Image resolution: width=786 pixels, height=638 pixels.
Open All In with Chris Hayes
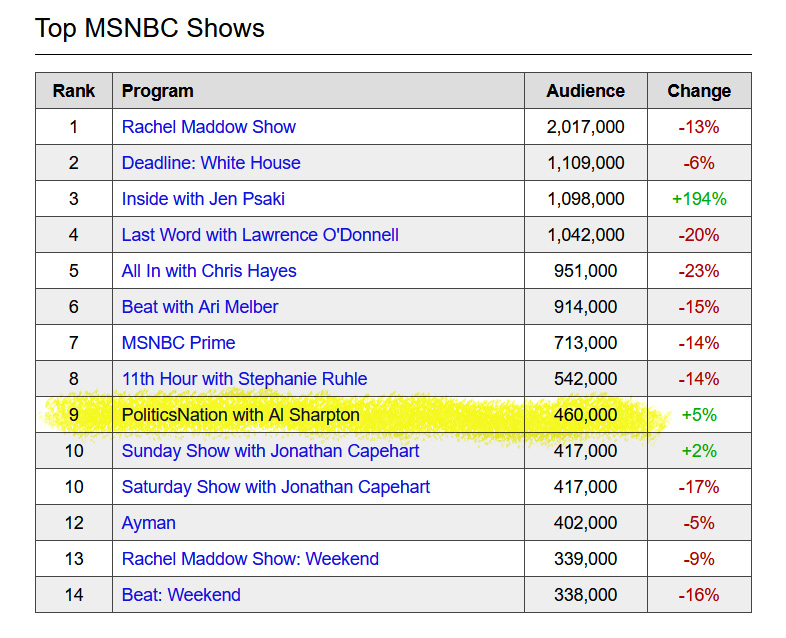pyautogui.click(x=209, y=271)
